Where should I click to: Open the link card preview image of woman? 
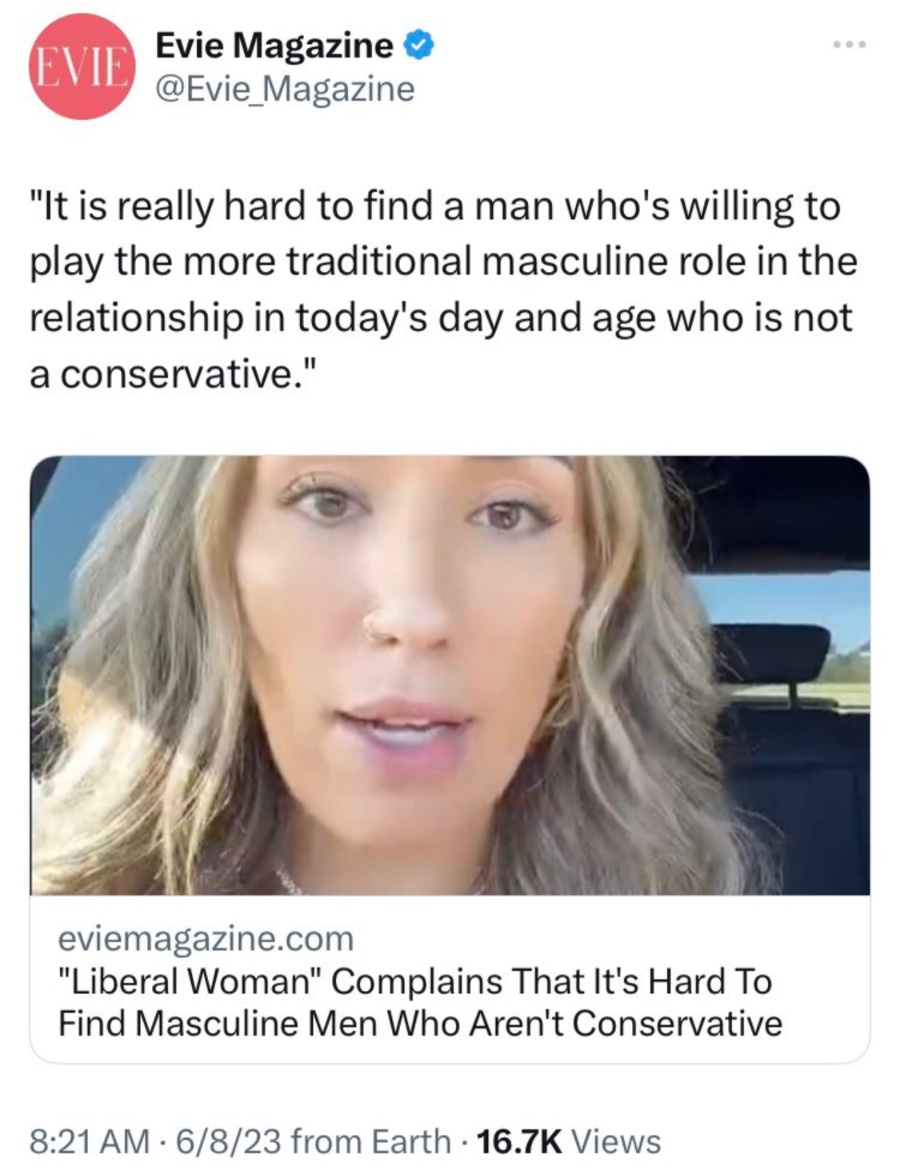(450, 675)
